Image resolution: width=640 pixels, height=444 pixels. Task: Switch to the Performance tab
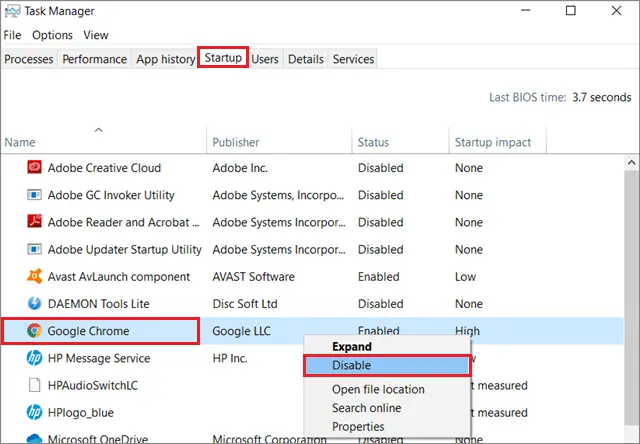pos(94,59)
